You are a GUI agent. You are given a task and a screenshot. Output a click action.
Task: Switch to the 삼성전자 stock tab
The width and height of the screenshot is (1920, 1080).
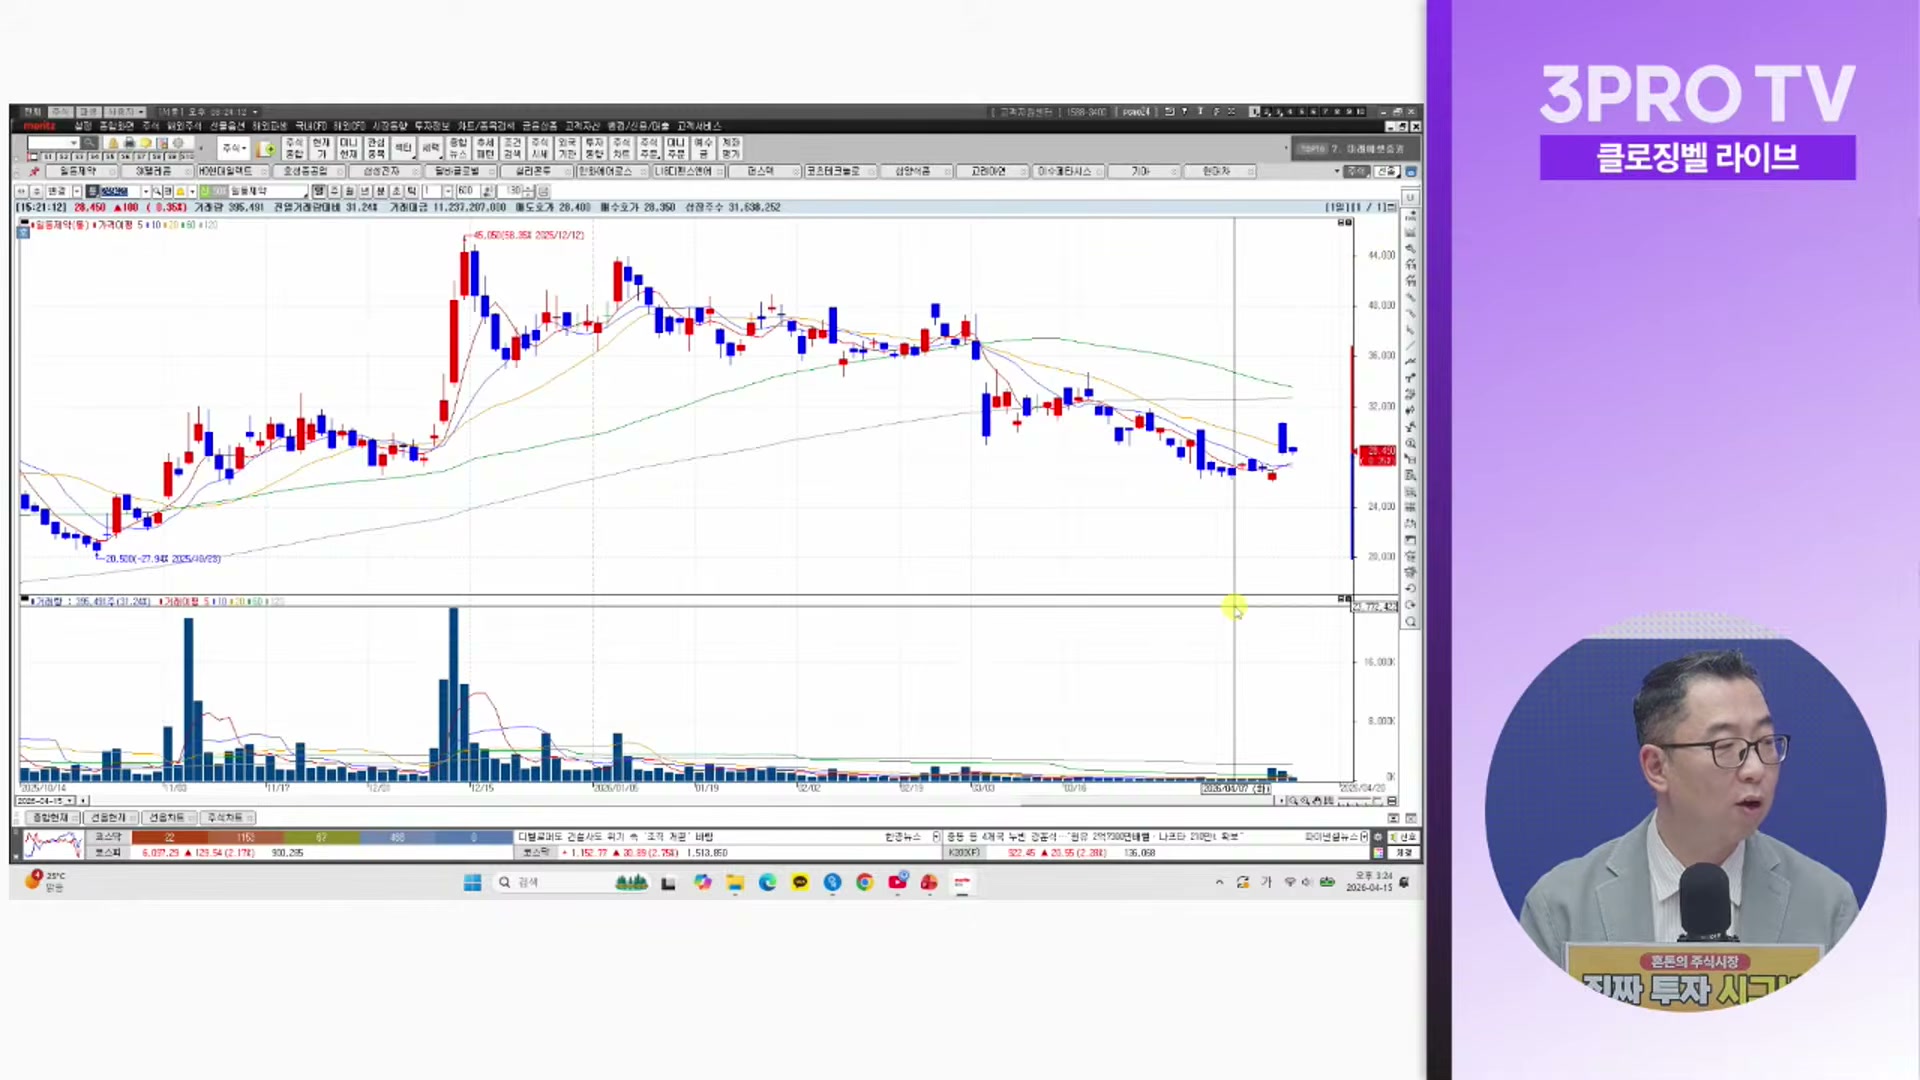pyautogui.click(x=381, y=172)
